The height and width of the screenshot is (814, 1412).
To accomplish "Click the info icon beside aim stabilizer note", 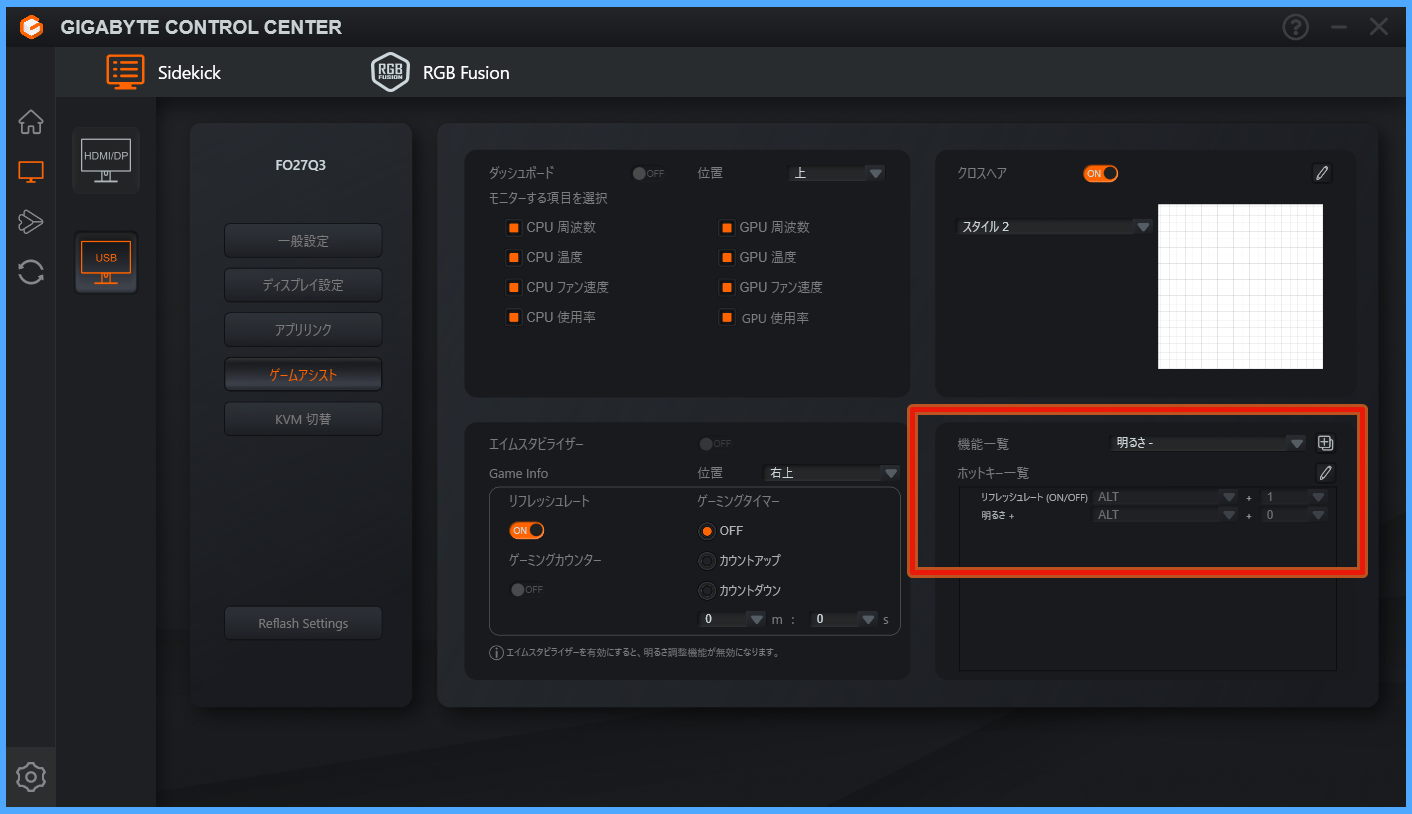I will pyautogui.click(x=496, y=653).
